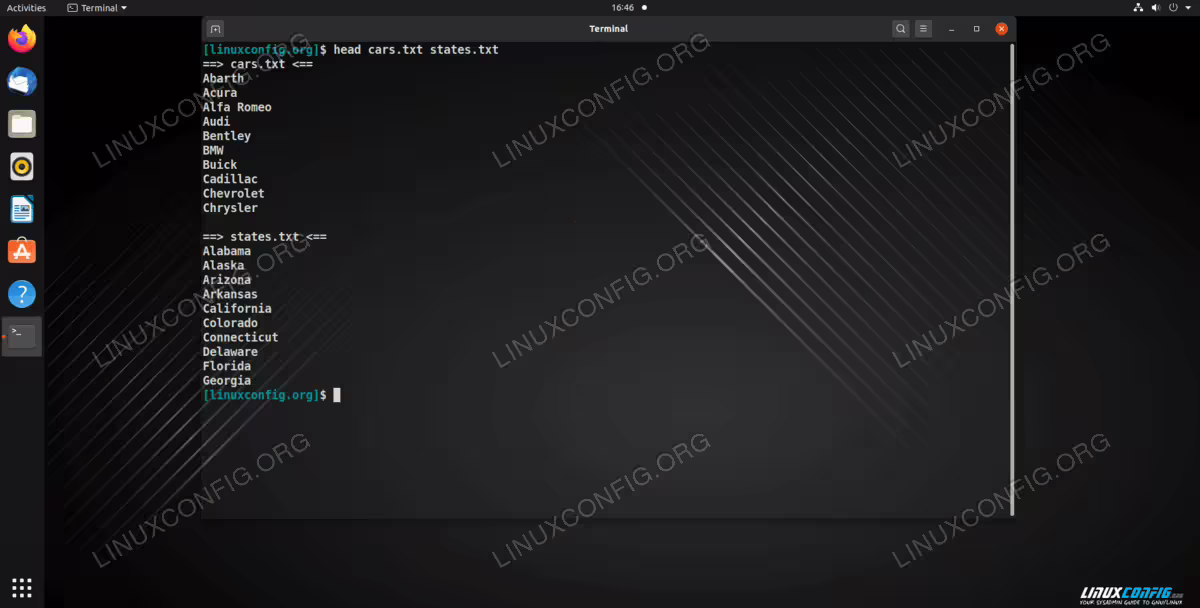Image resolution: width=1200 pixels, height=608 pixels.
Task: Open the Files manager in dock
Action: 22,124
